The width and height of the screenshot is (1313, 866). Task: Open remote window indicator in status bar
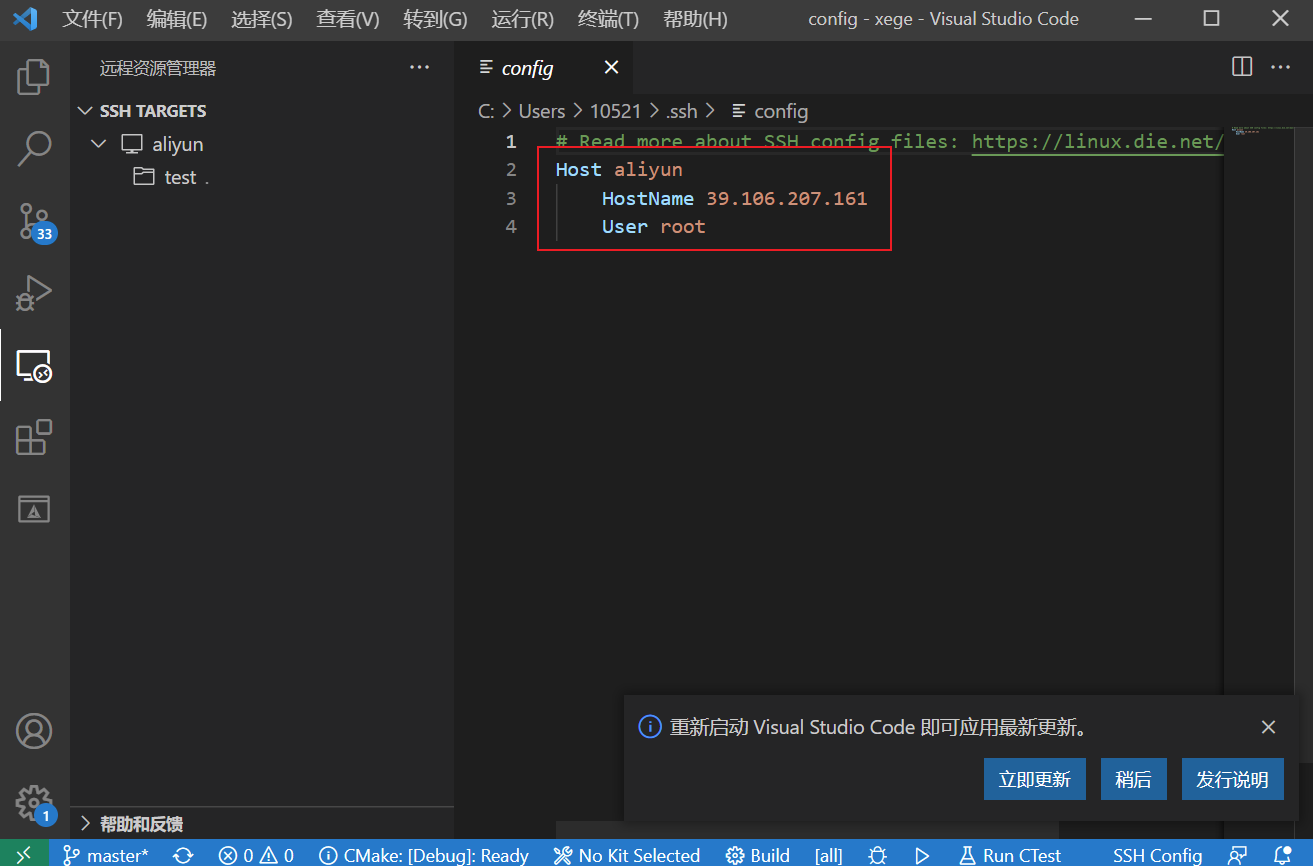pos(24,855)
